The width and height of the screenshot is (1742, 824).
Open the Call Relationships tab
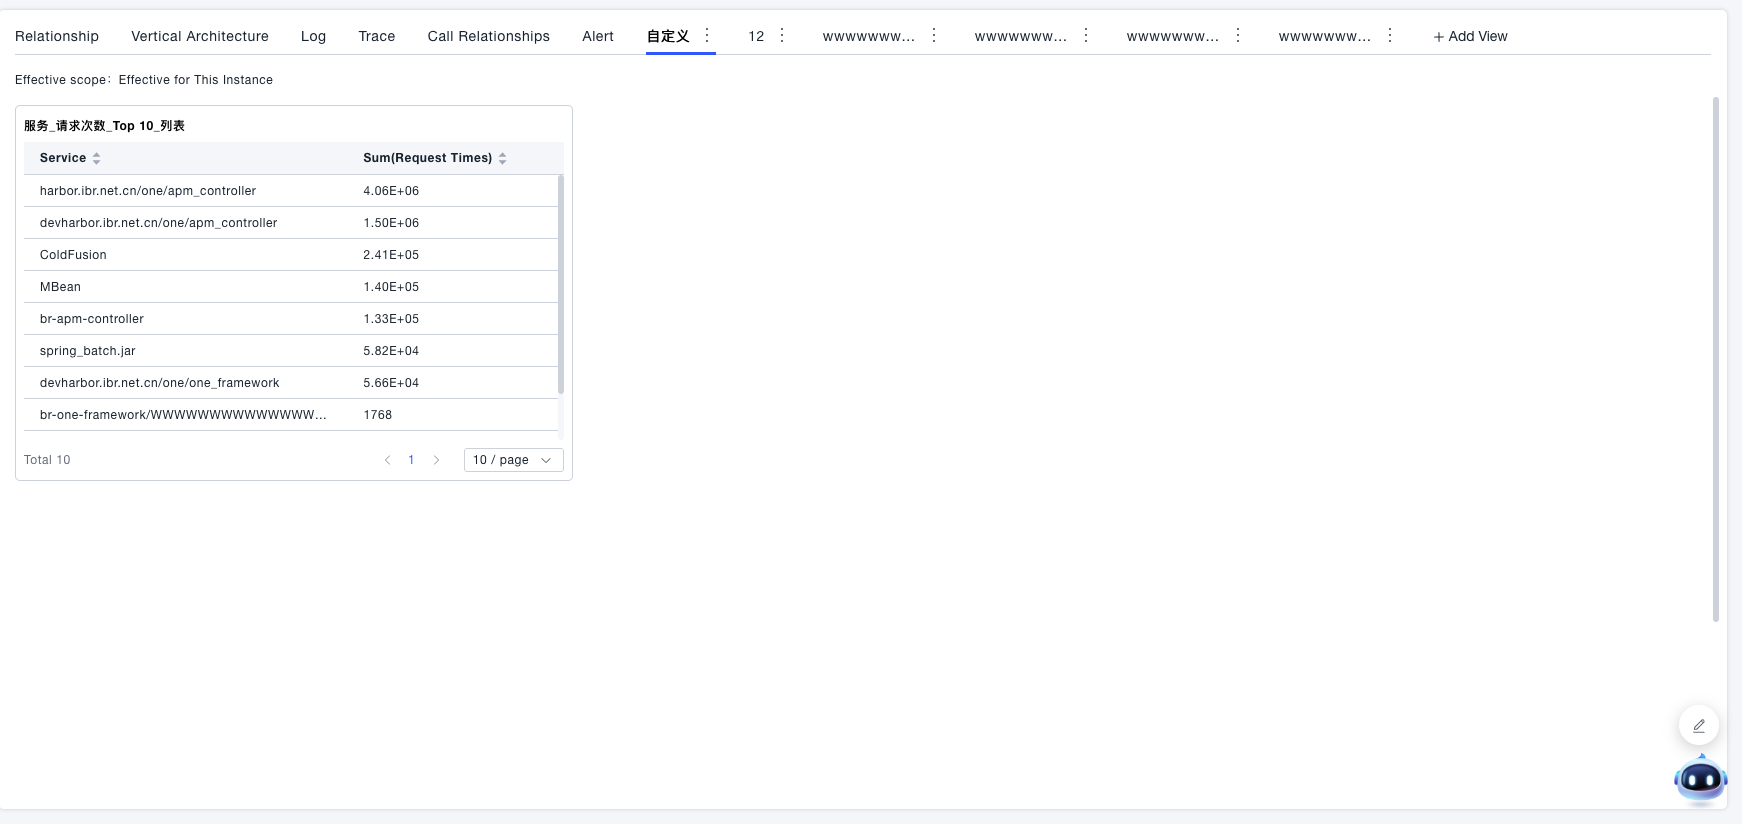pyautogui.click(x=488, y=36)
